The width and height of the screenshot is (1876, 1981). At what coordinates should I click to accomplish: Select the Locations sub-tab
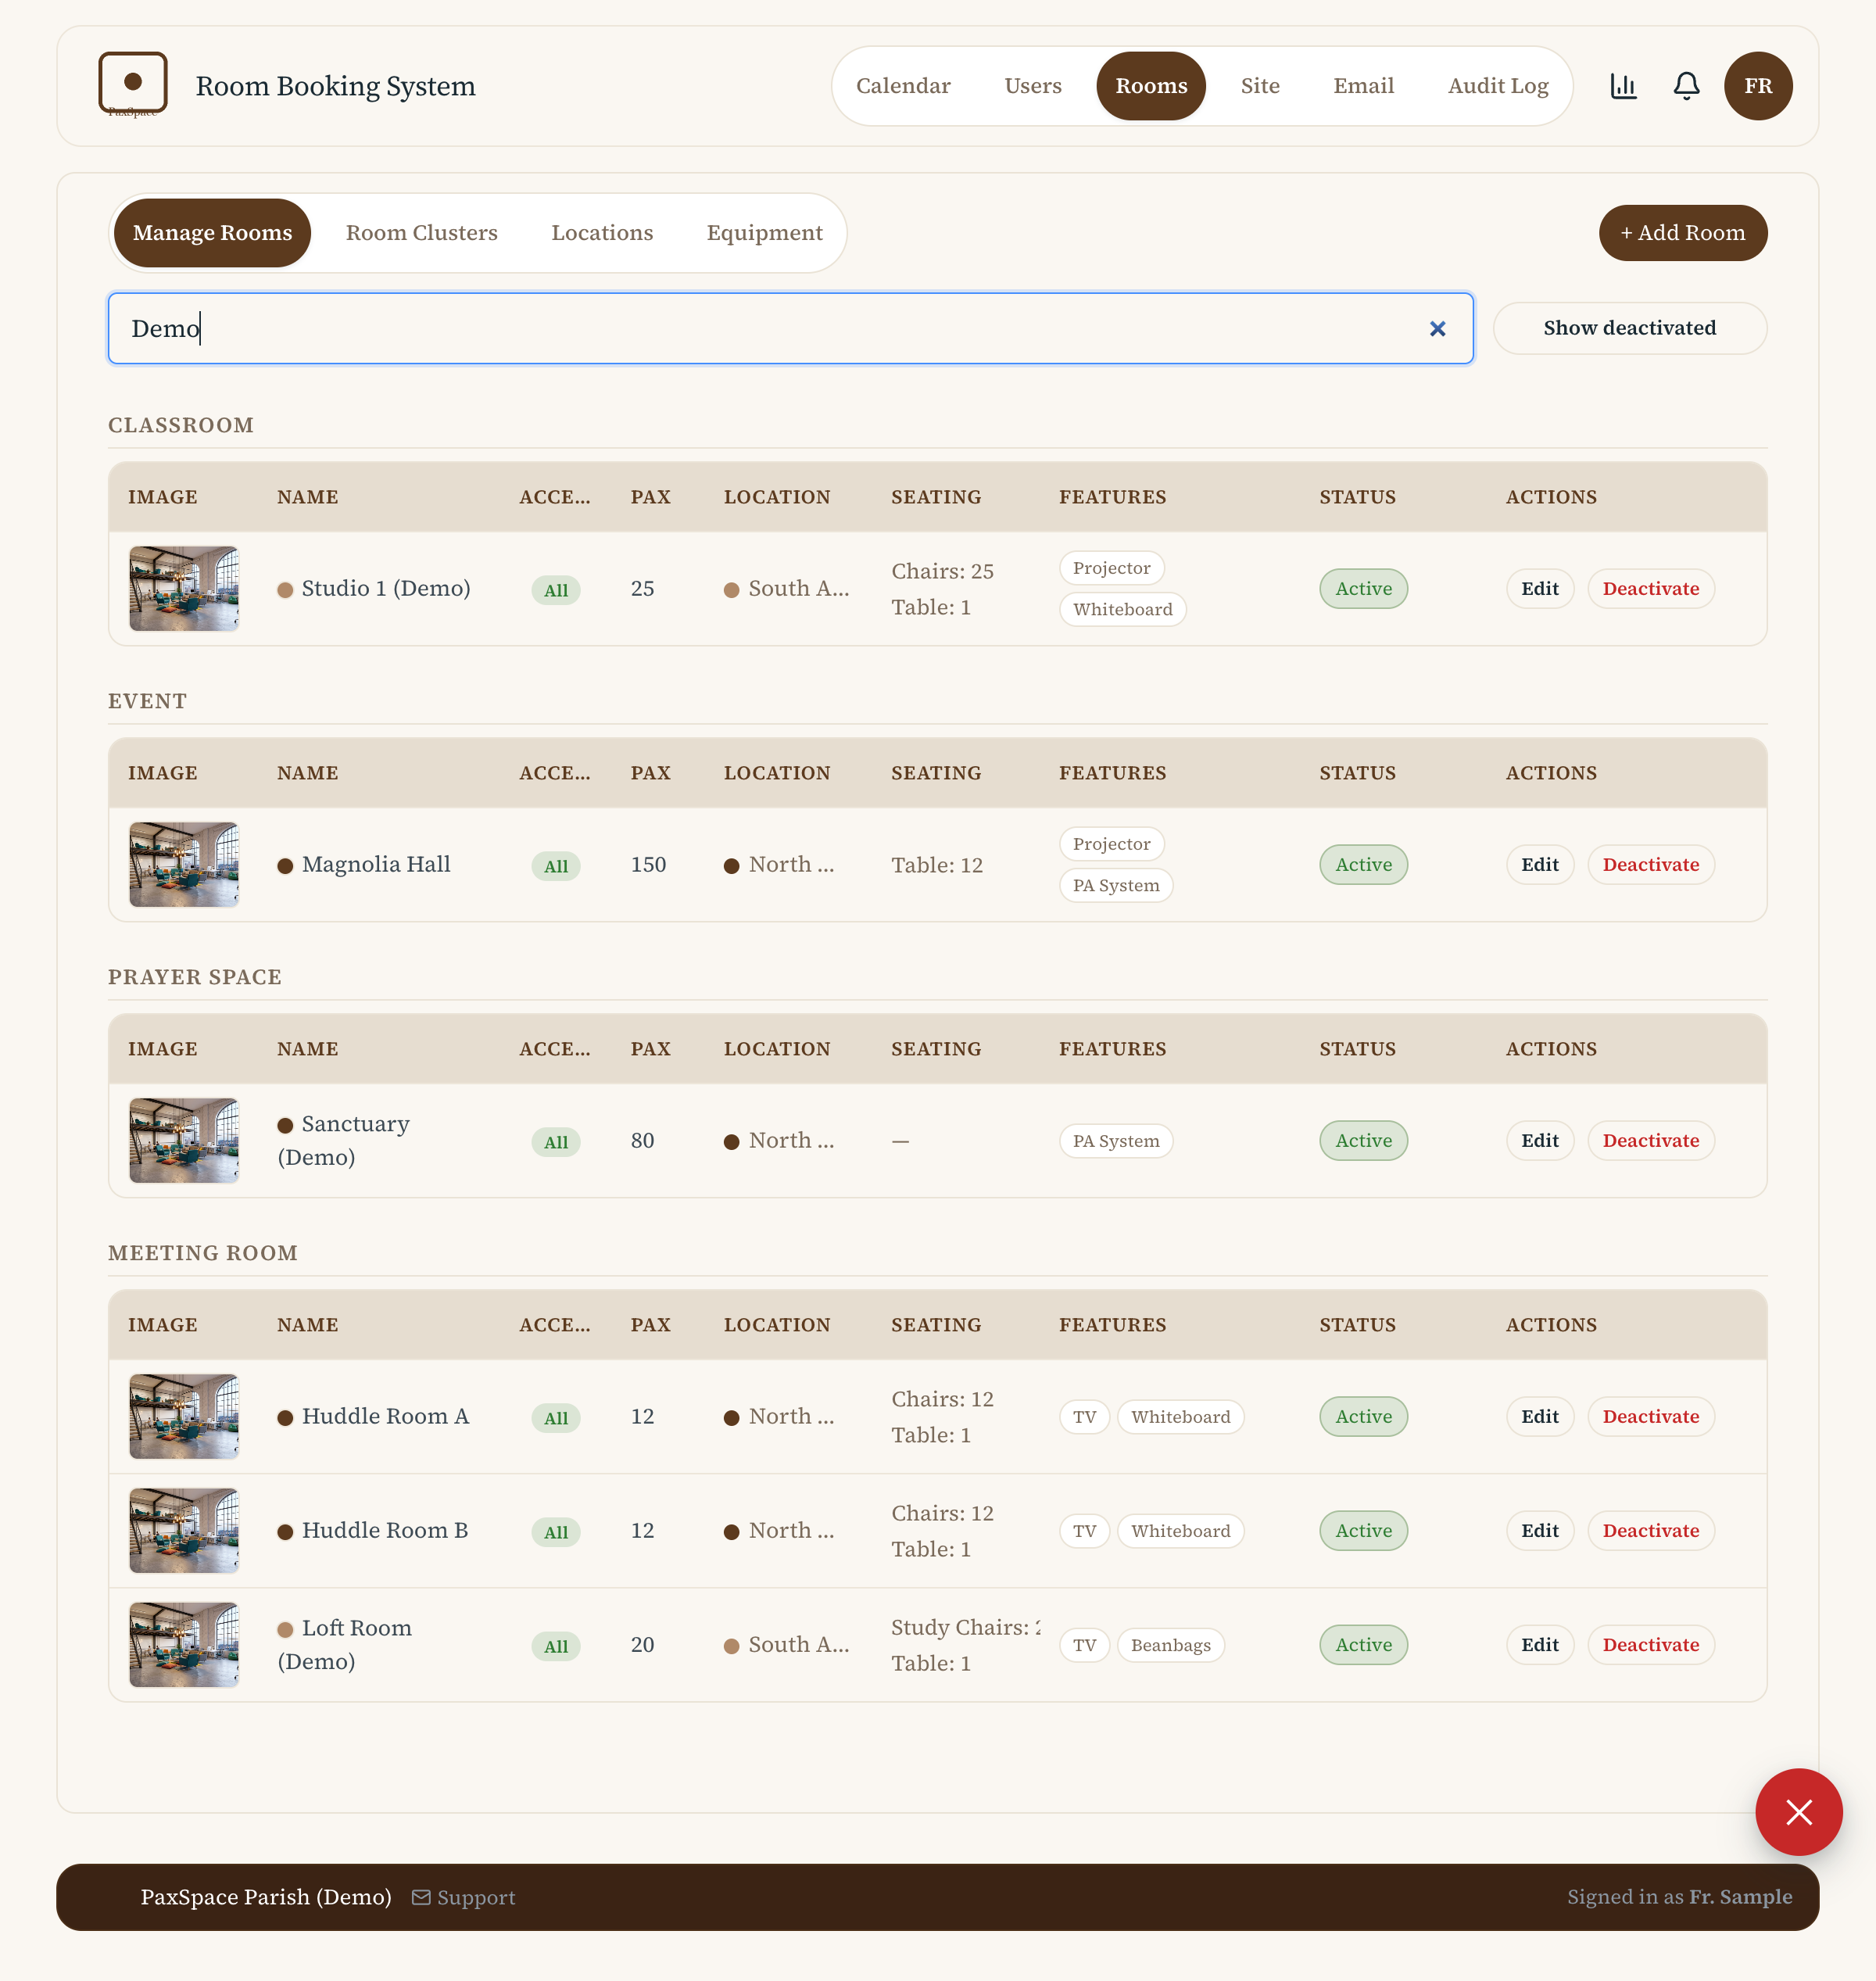click(x=602, y=233)
